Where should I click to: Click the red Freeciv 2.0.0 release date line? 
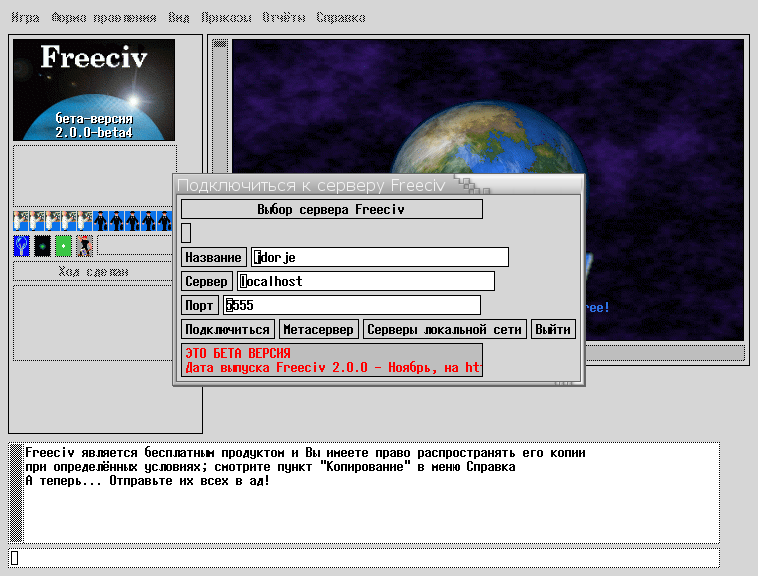pos(333,368)
